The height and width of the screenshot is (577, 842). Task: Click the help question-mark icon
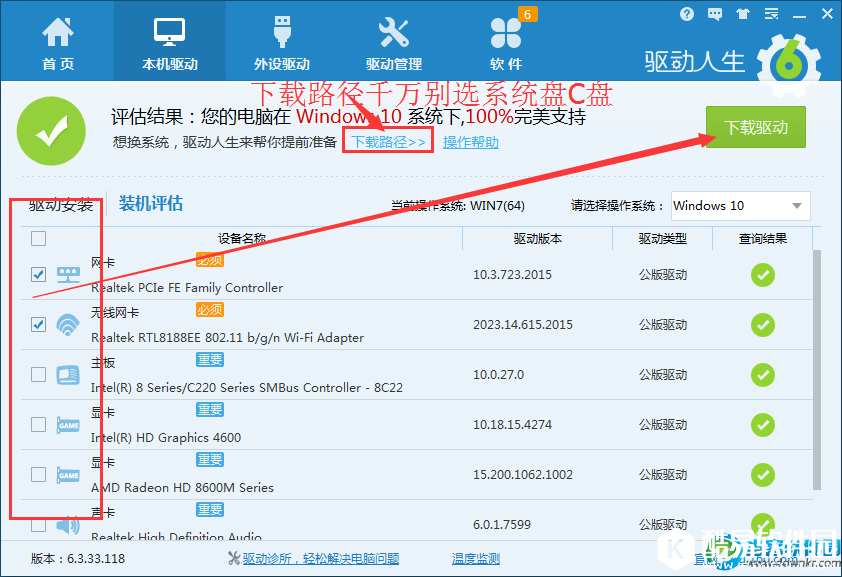coord(686,13)
